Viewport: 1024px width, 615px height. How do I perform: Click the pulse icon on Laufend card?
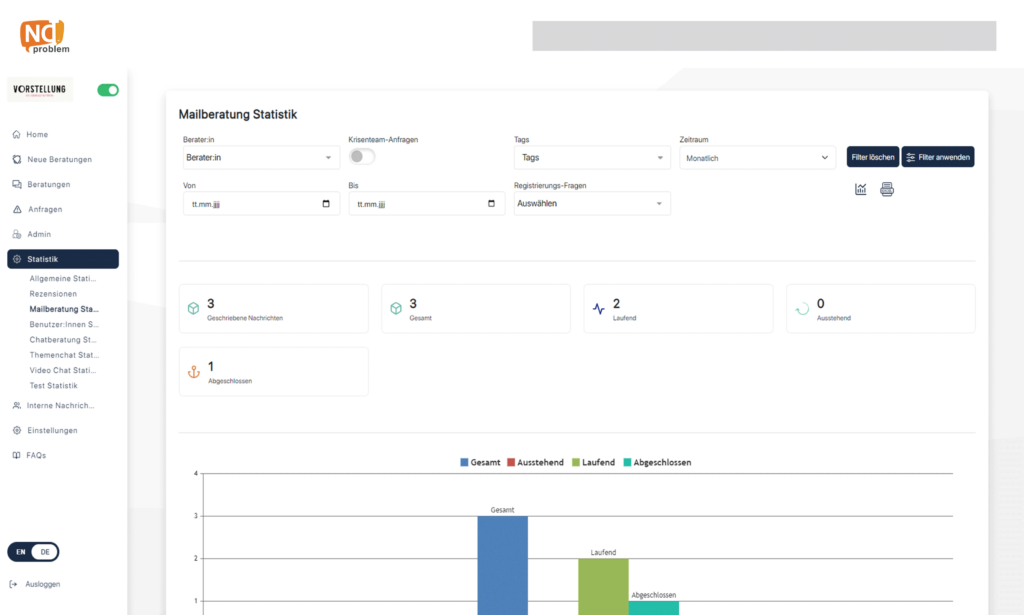point(599,309)
